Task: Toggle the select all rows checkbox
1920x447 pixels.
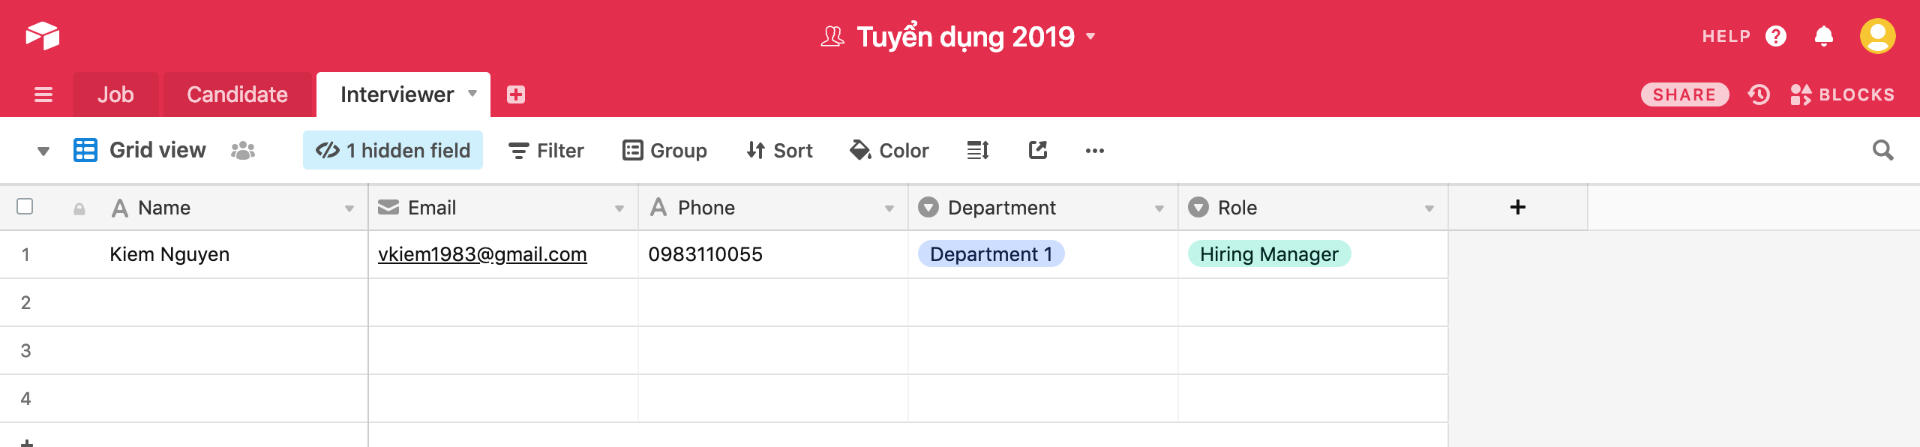Action: point(25,207)
